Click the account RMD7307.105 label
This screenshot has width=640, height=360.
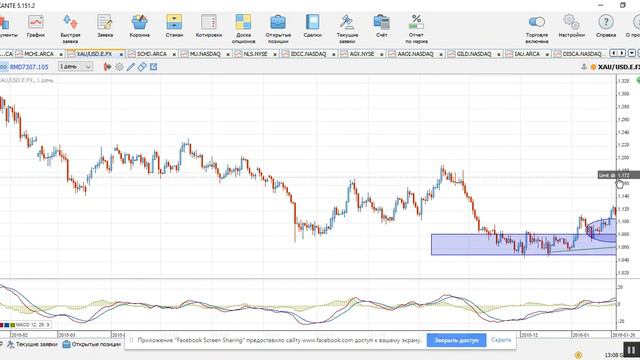[x=29, y=67]
